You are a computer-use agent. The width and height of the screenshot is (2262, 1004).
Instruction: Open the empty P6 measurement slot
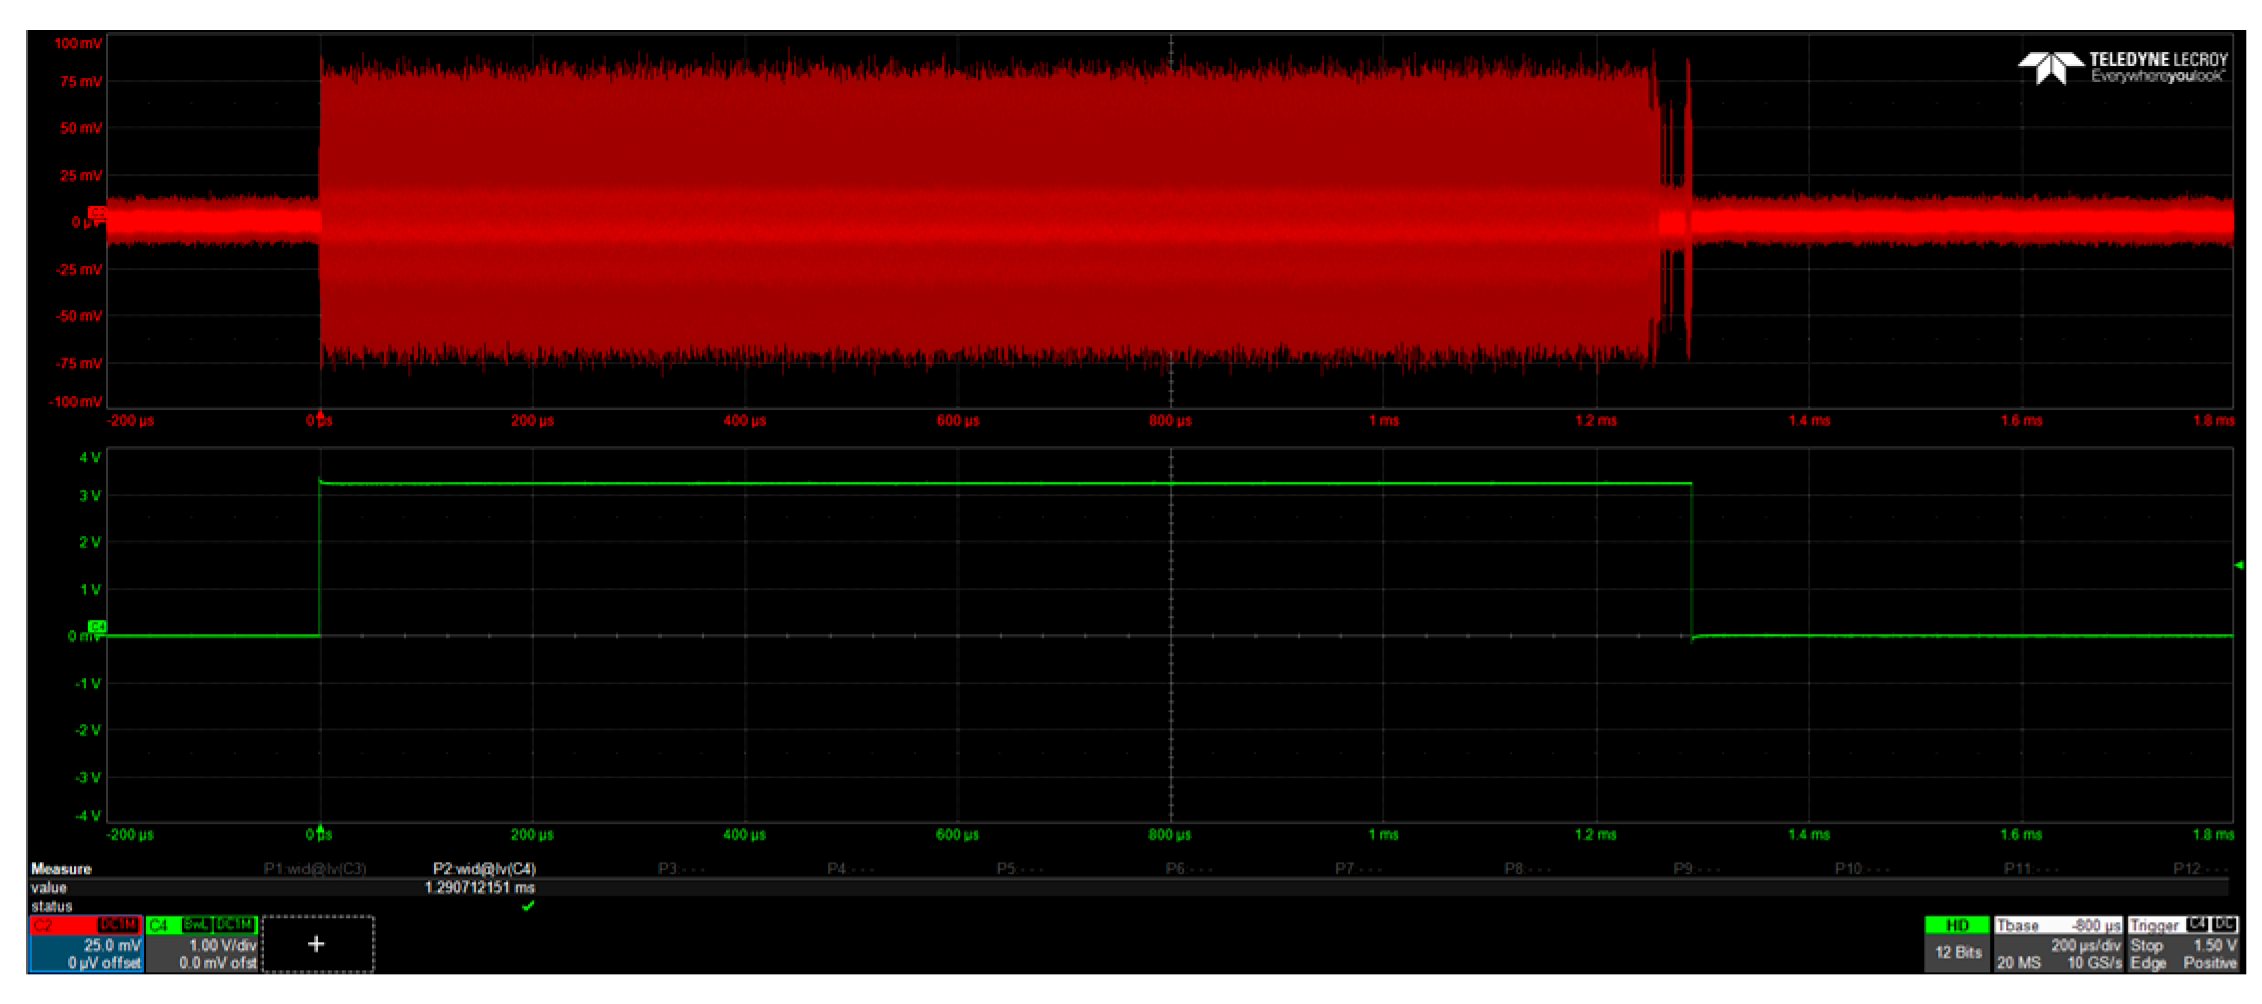pyautogui.click(x=1188, y=869)
